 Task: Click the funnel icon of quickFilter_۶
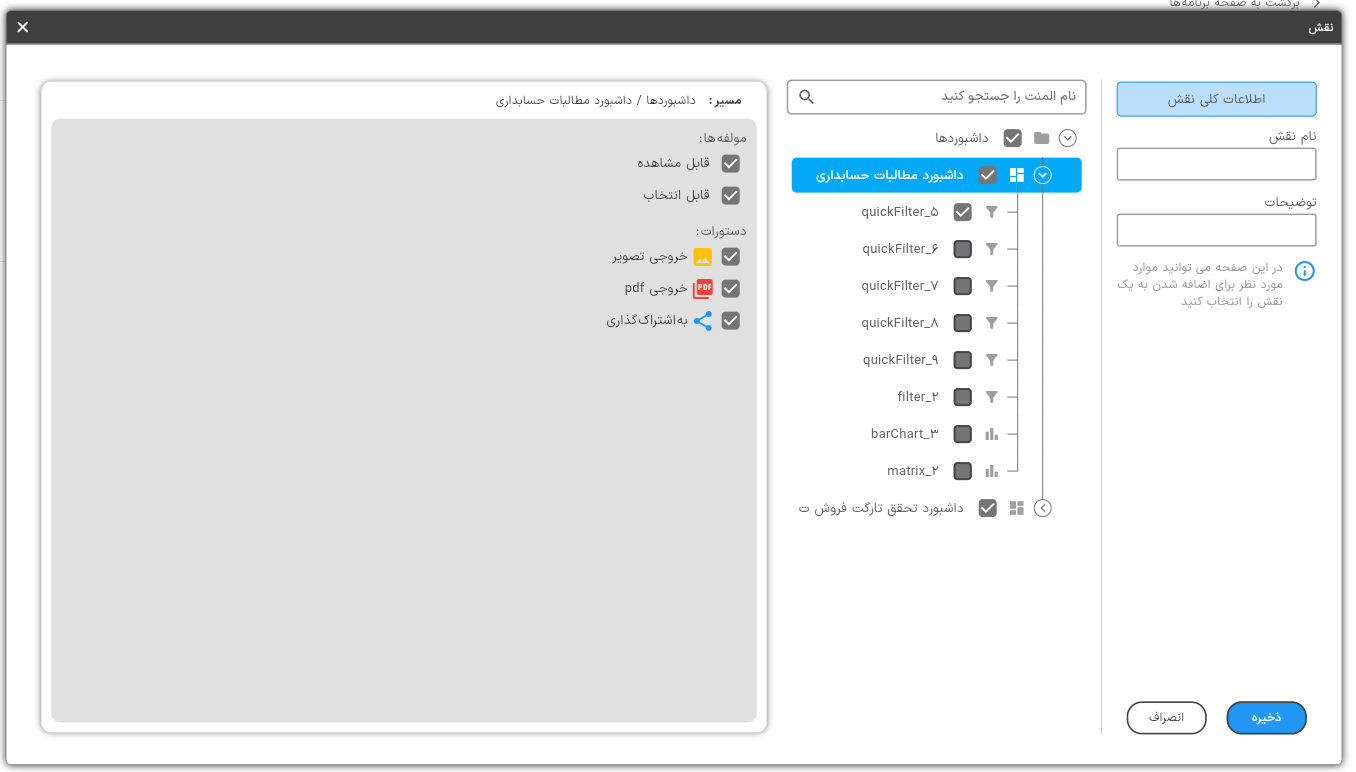coord(992,249)
